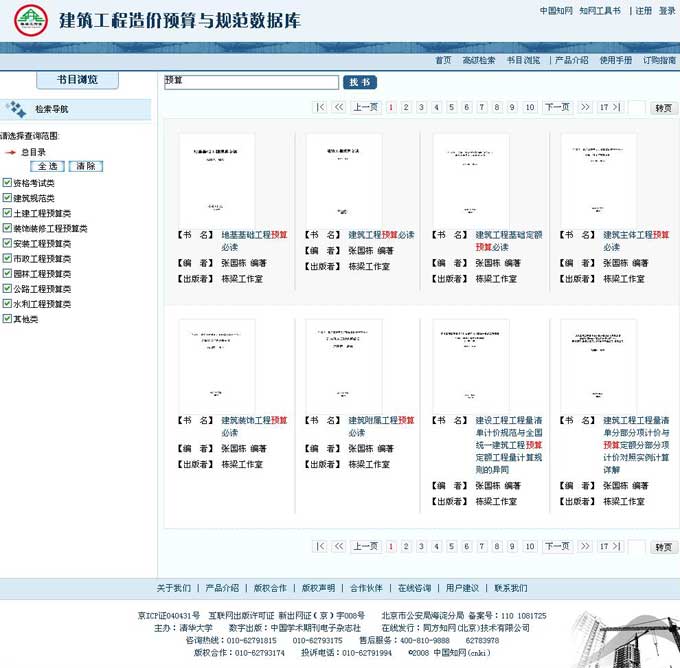Open cover thumbnail of 地基基础工程预算必读
Image resolution: width=680 pixels, height=668 pixels.
(x=216, y=178)
